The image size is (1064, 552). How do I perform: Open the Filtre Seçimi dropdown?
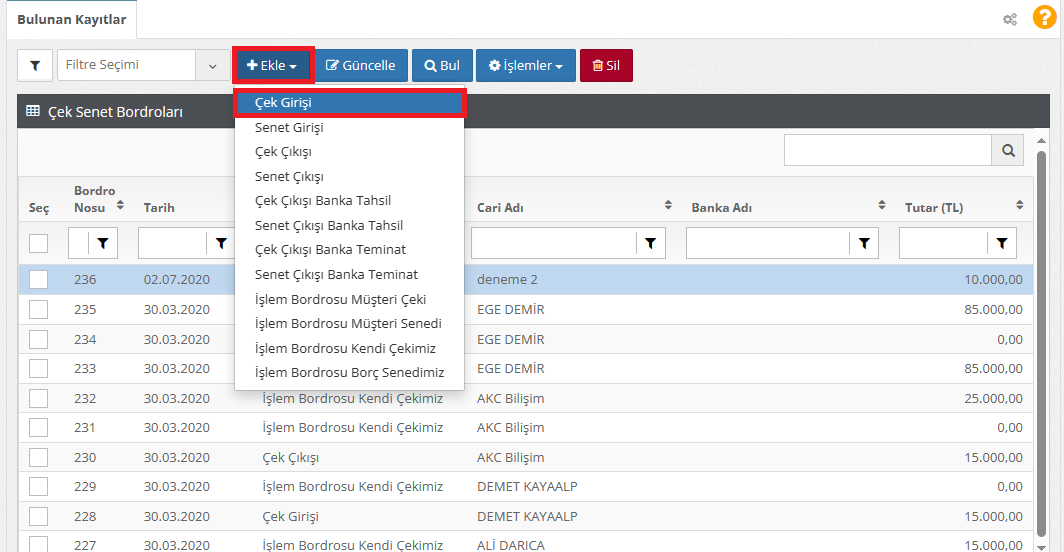point(140,65)
